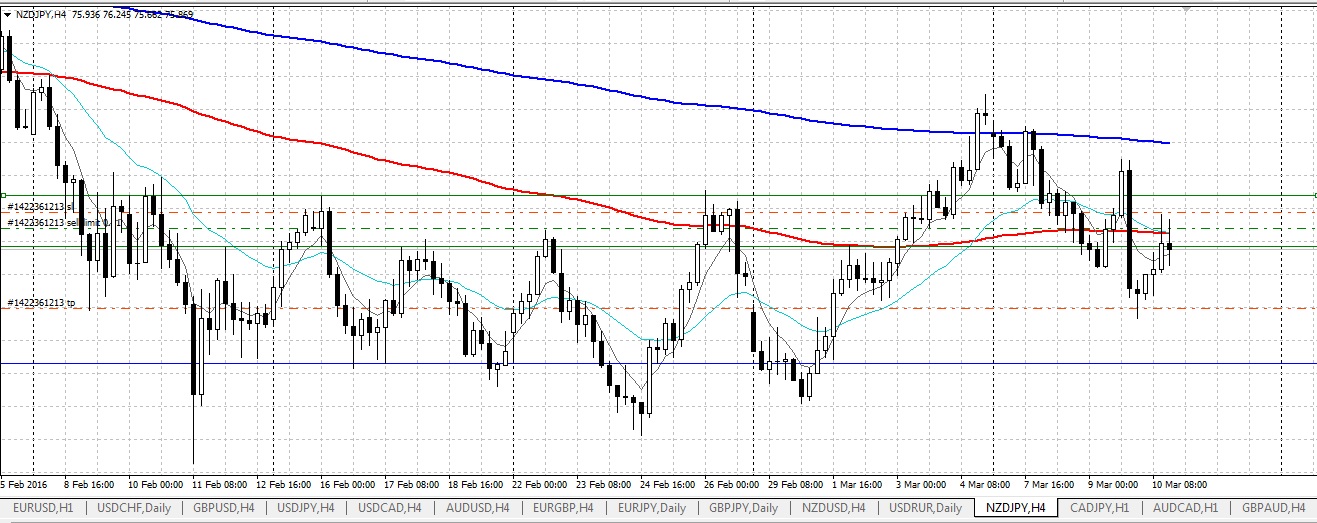
Task: Select the GBPAUD,H4 chart tab
Action: point(1273,508)
